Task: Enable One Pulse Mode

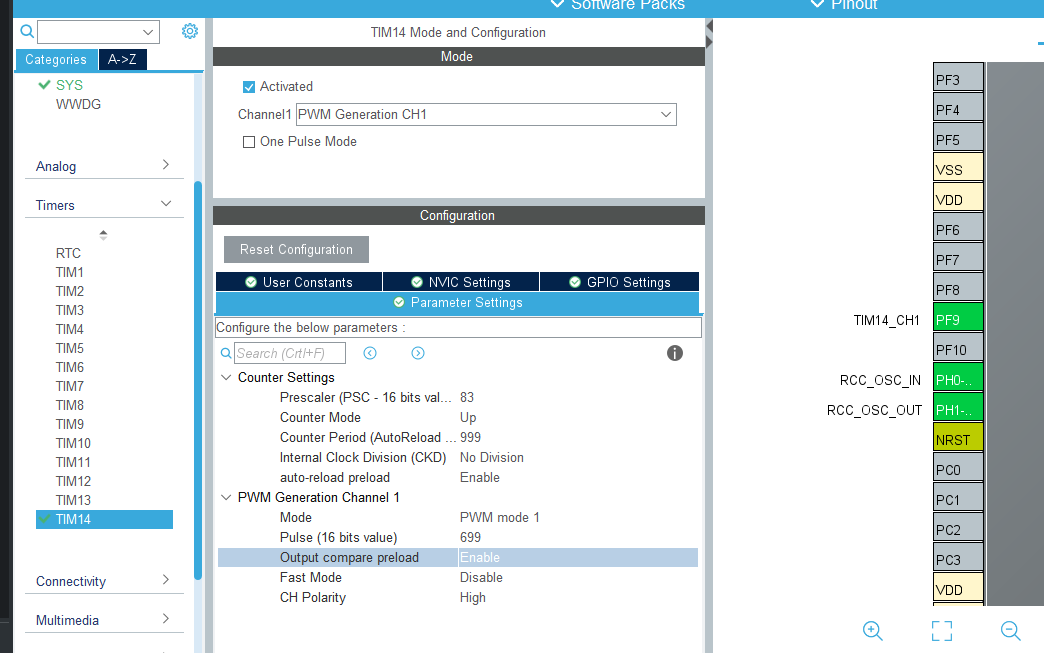Action: click(x=249, y=141)
